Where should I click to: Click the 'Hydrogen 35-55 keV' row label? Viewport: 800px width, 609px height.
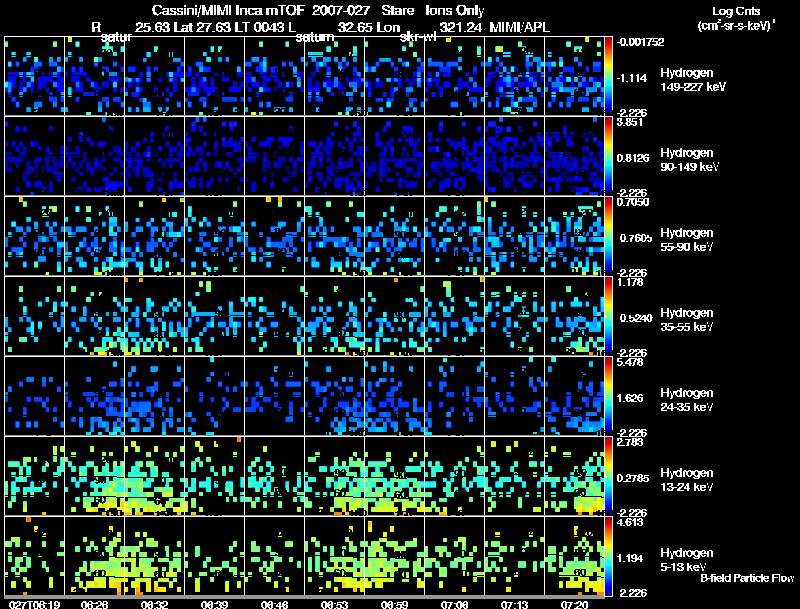point(687,320)
